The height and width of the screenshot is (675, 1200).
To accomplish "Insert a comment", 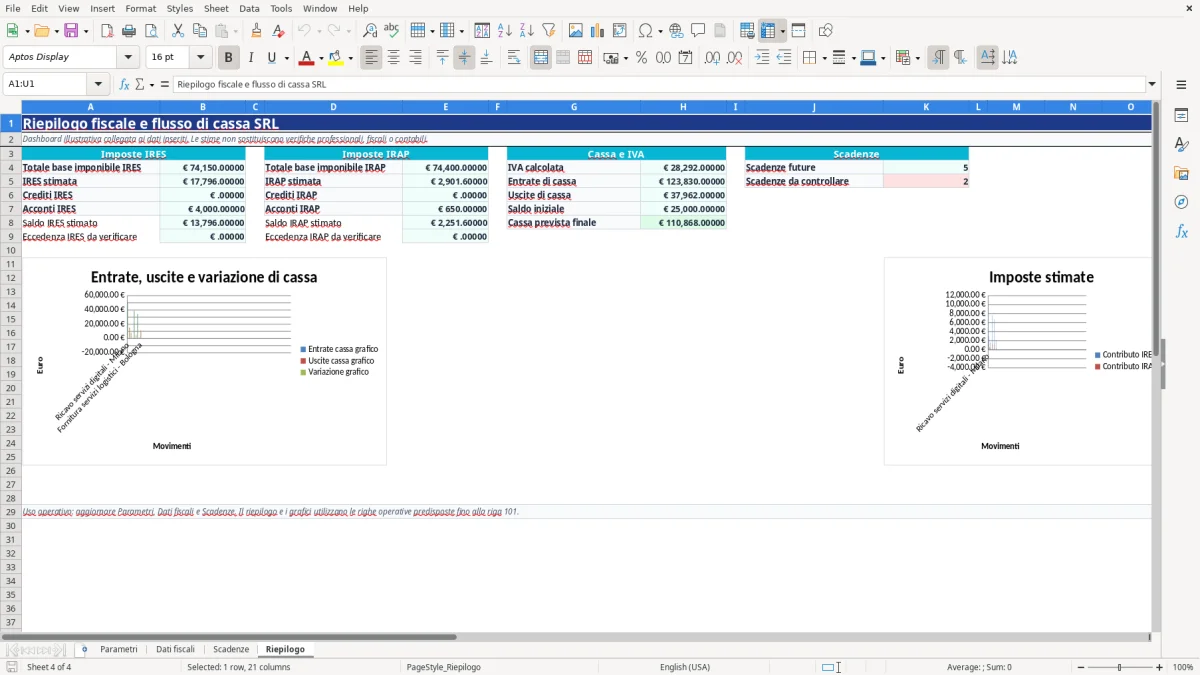I will point(698,31).
